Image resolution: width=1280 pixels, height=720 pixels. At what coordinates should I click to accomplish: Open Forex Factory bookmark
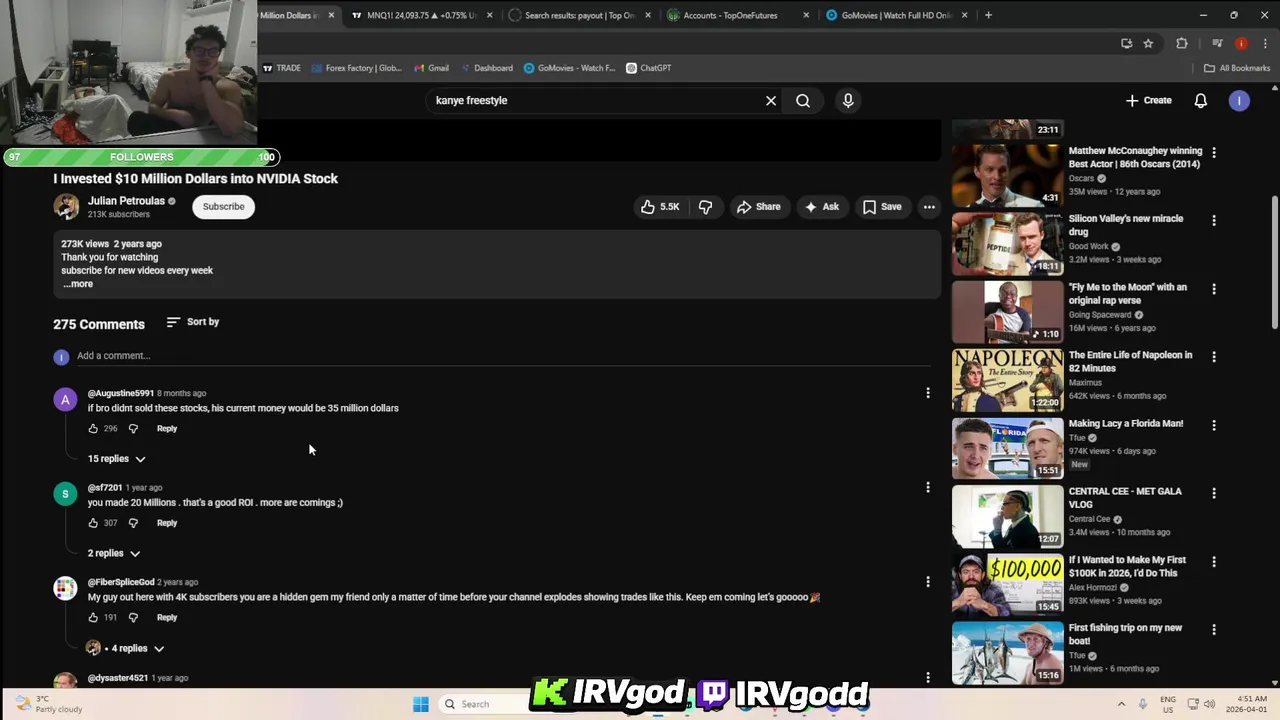tap(356, 68)
